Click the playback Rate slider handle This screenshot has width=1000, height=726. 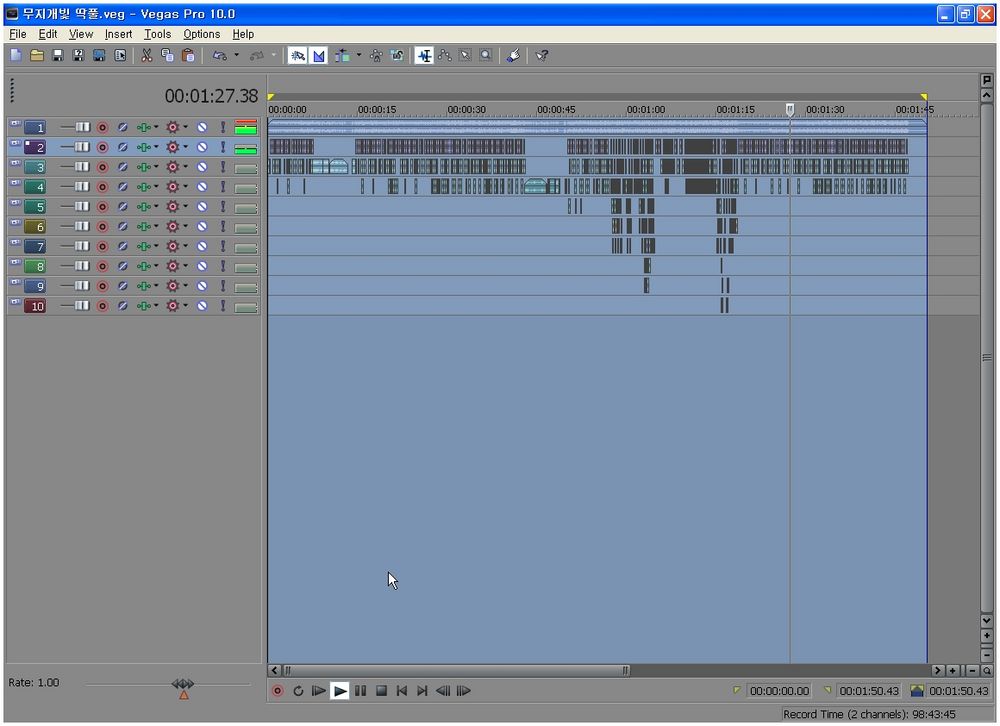tap(183, 684)
